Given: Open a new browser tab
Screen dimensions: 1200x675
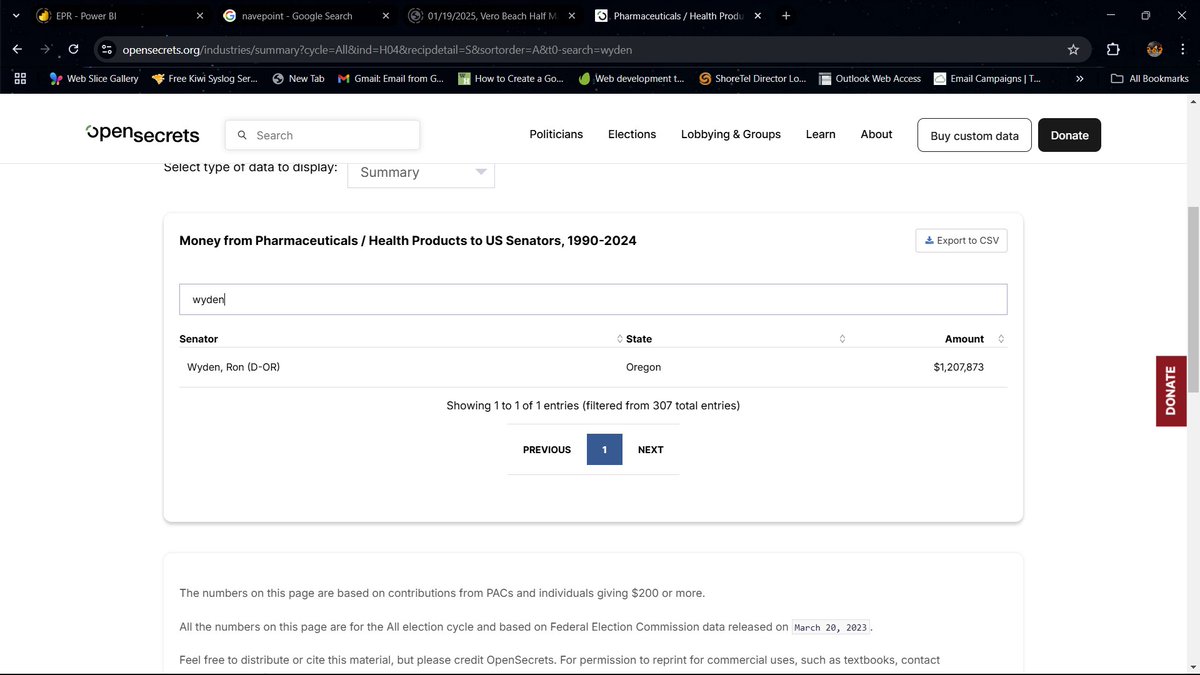Looking at the screenshot, I should [x=786, y=16].
